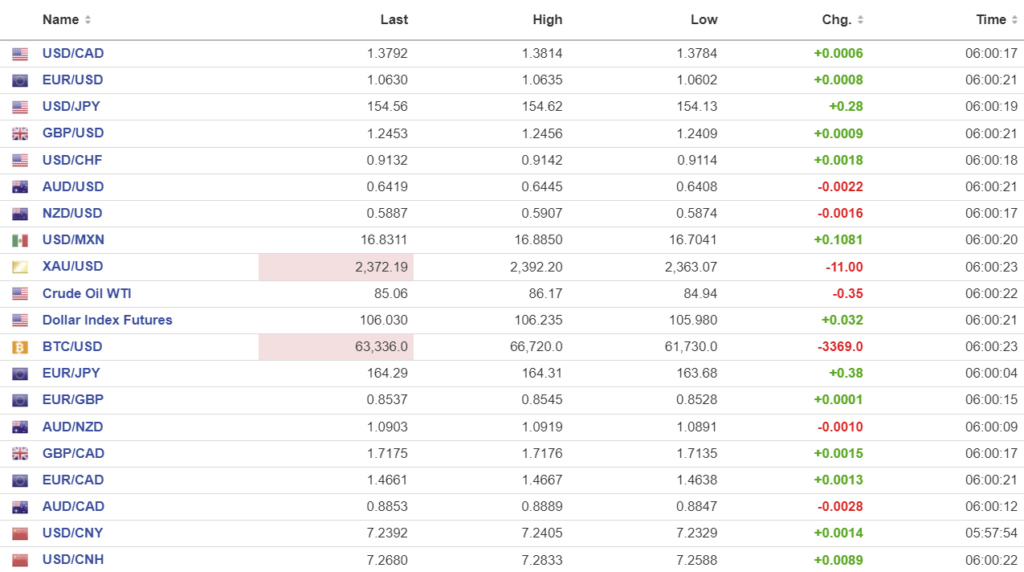Open the USD/CNH pair link
The height and width of the screenshot is (572, 1024).
(x=73, y=560)
